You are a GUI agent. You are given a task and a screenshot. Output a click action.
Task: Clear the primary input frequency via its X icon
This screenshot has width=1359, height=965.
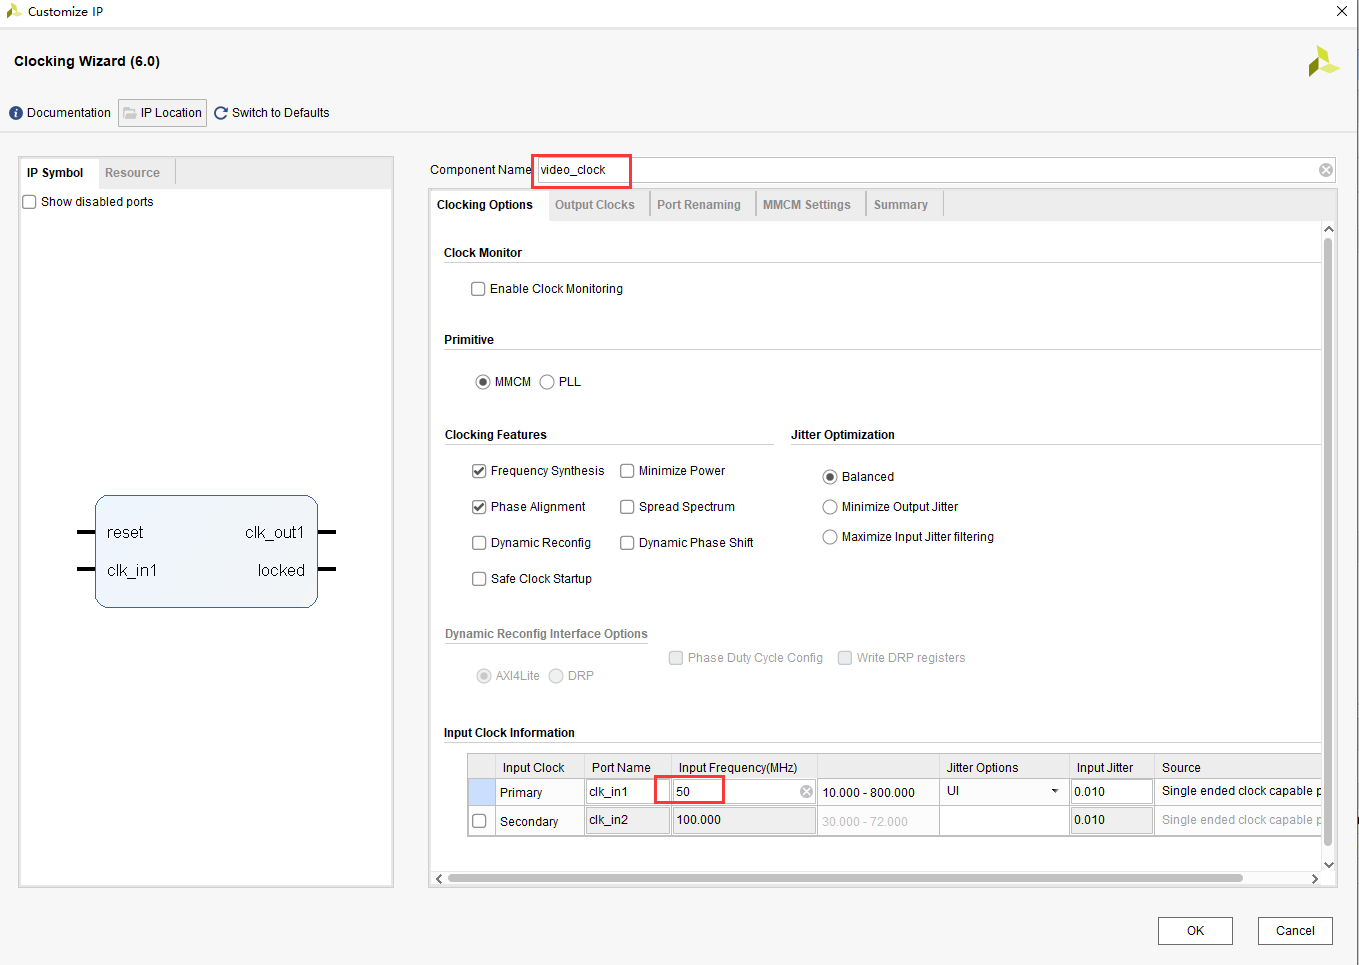[x=806, y=791]
